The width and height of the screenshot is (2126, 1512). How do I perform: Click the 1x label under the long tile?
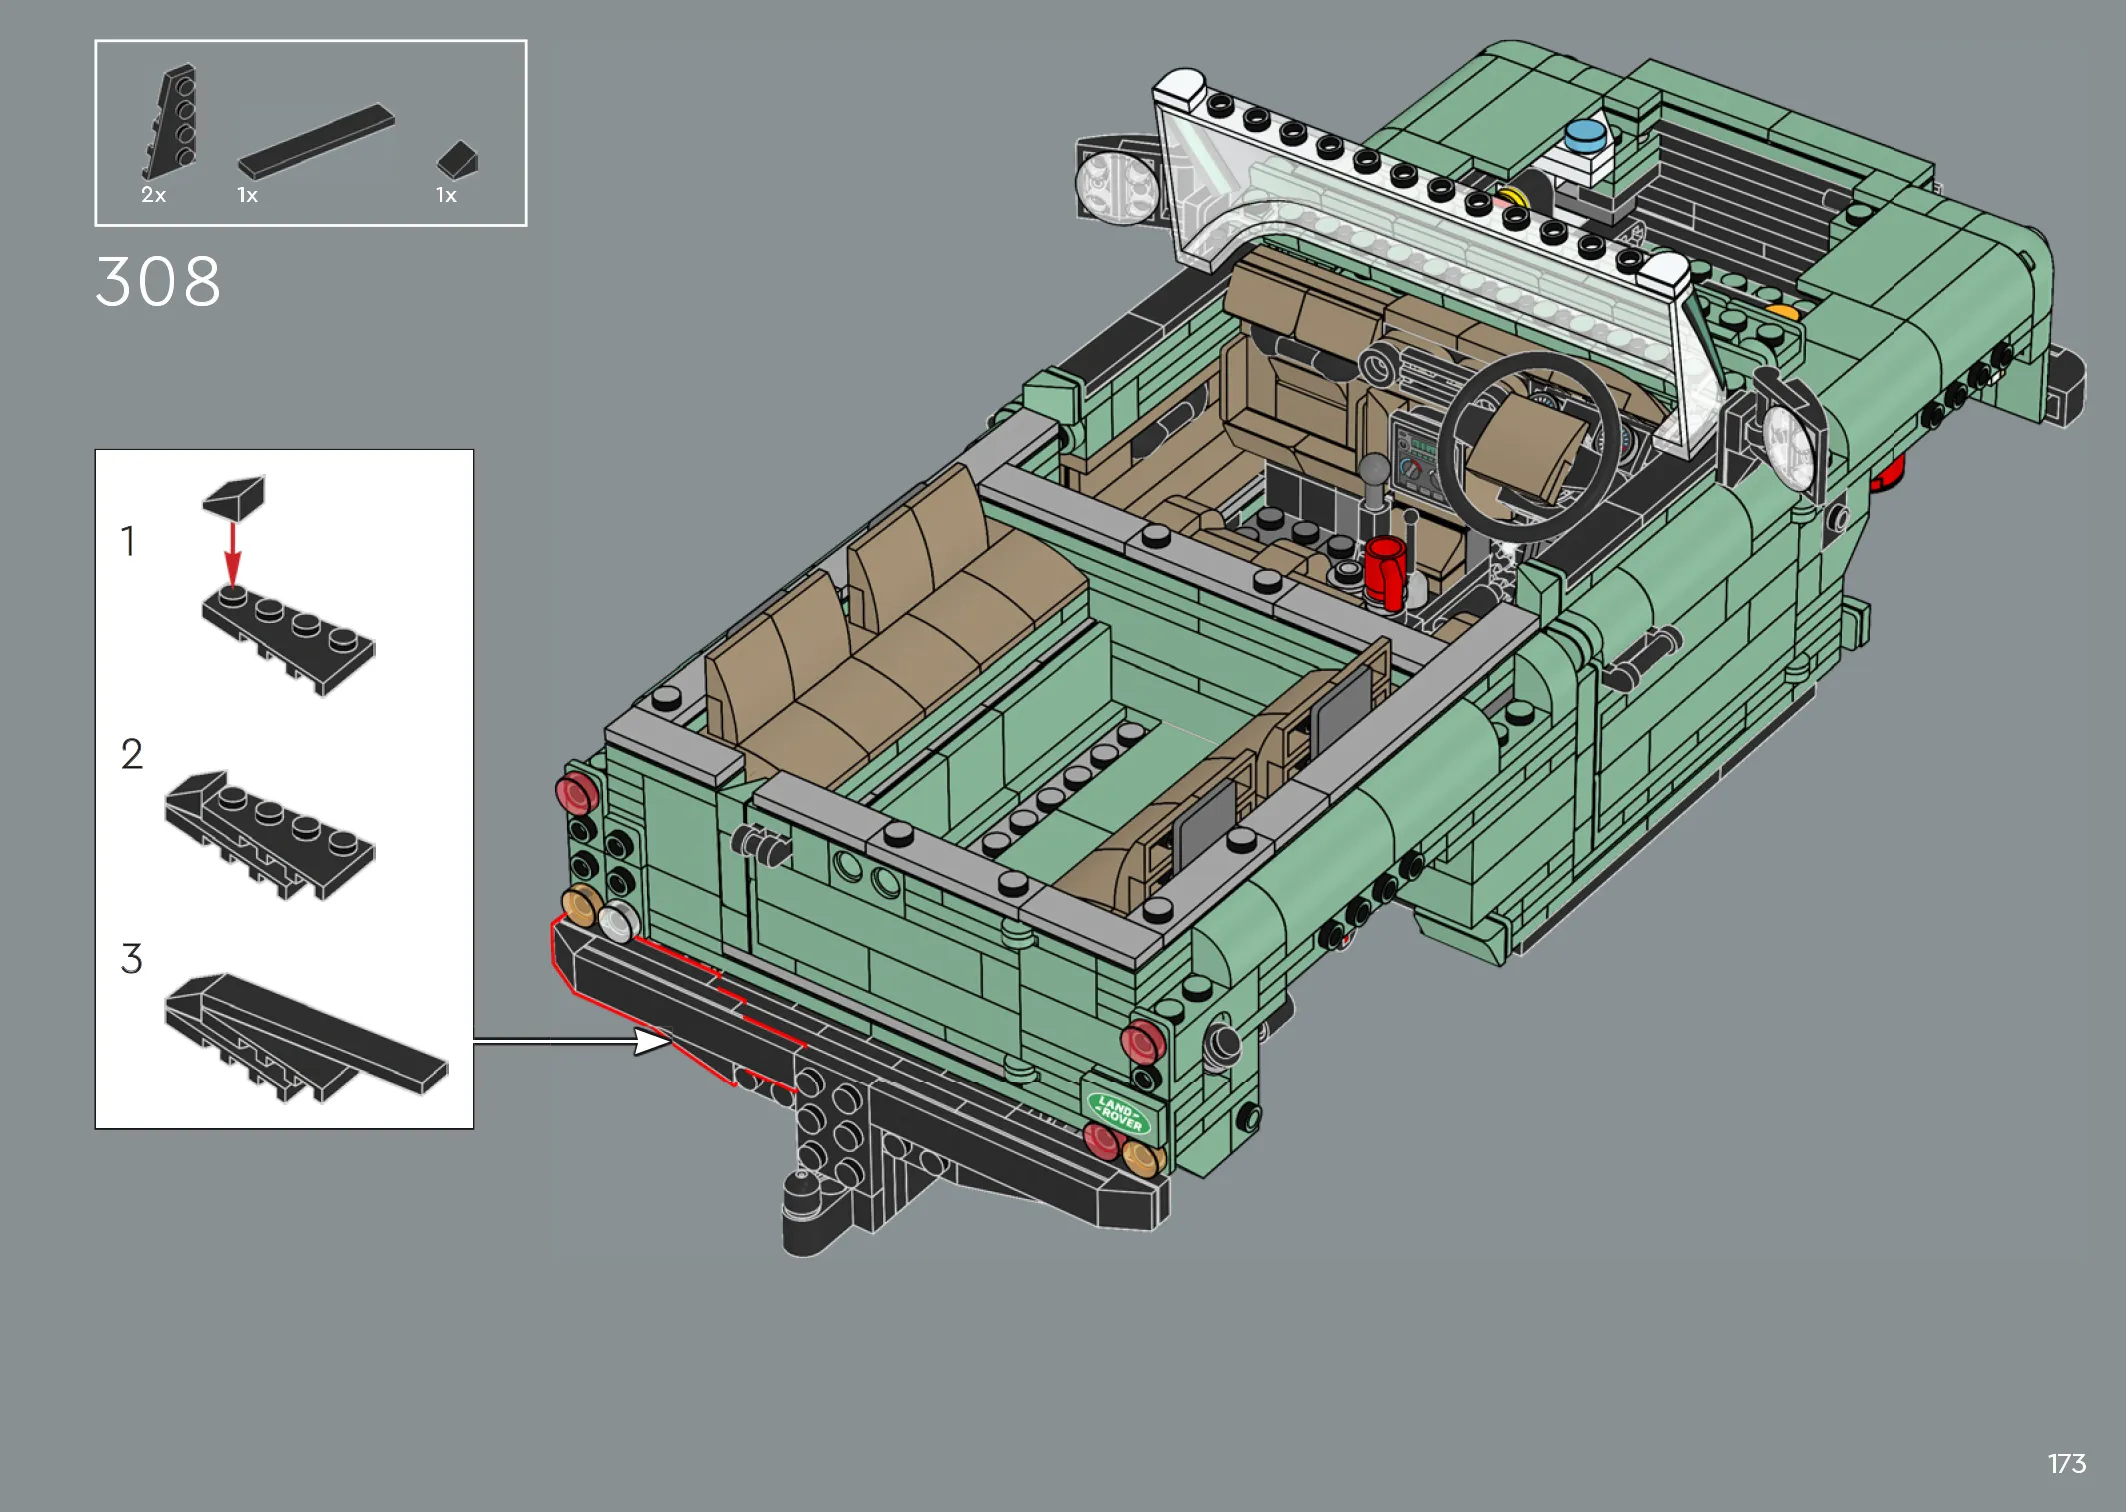pyautogui.click(x=247, y=195)
